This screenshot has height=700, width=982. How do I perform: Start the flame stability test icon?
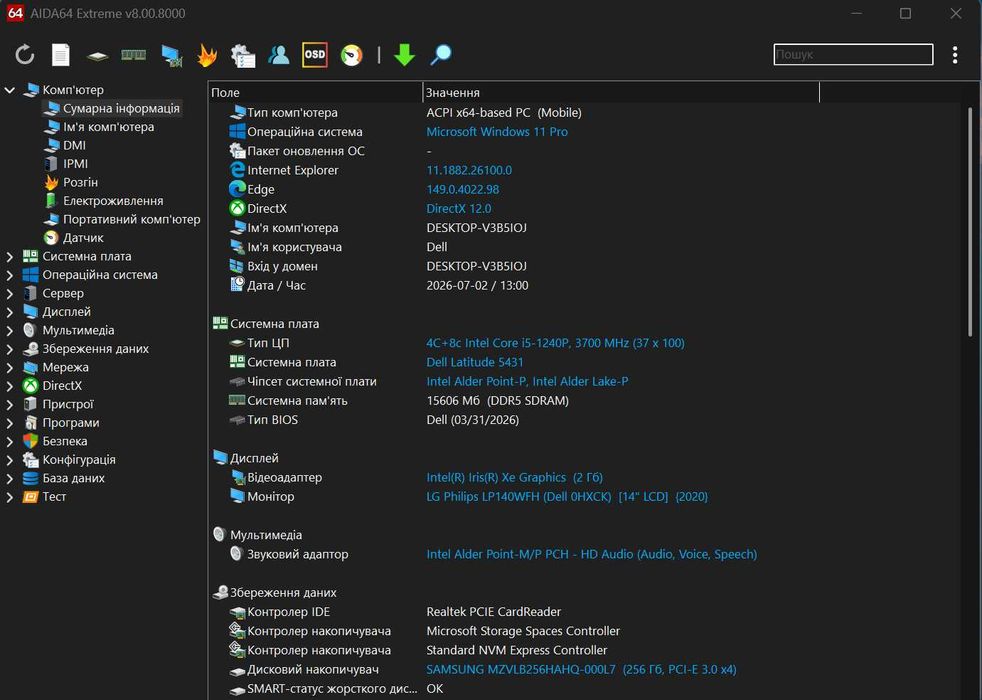coord(207,55)
